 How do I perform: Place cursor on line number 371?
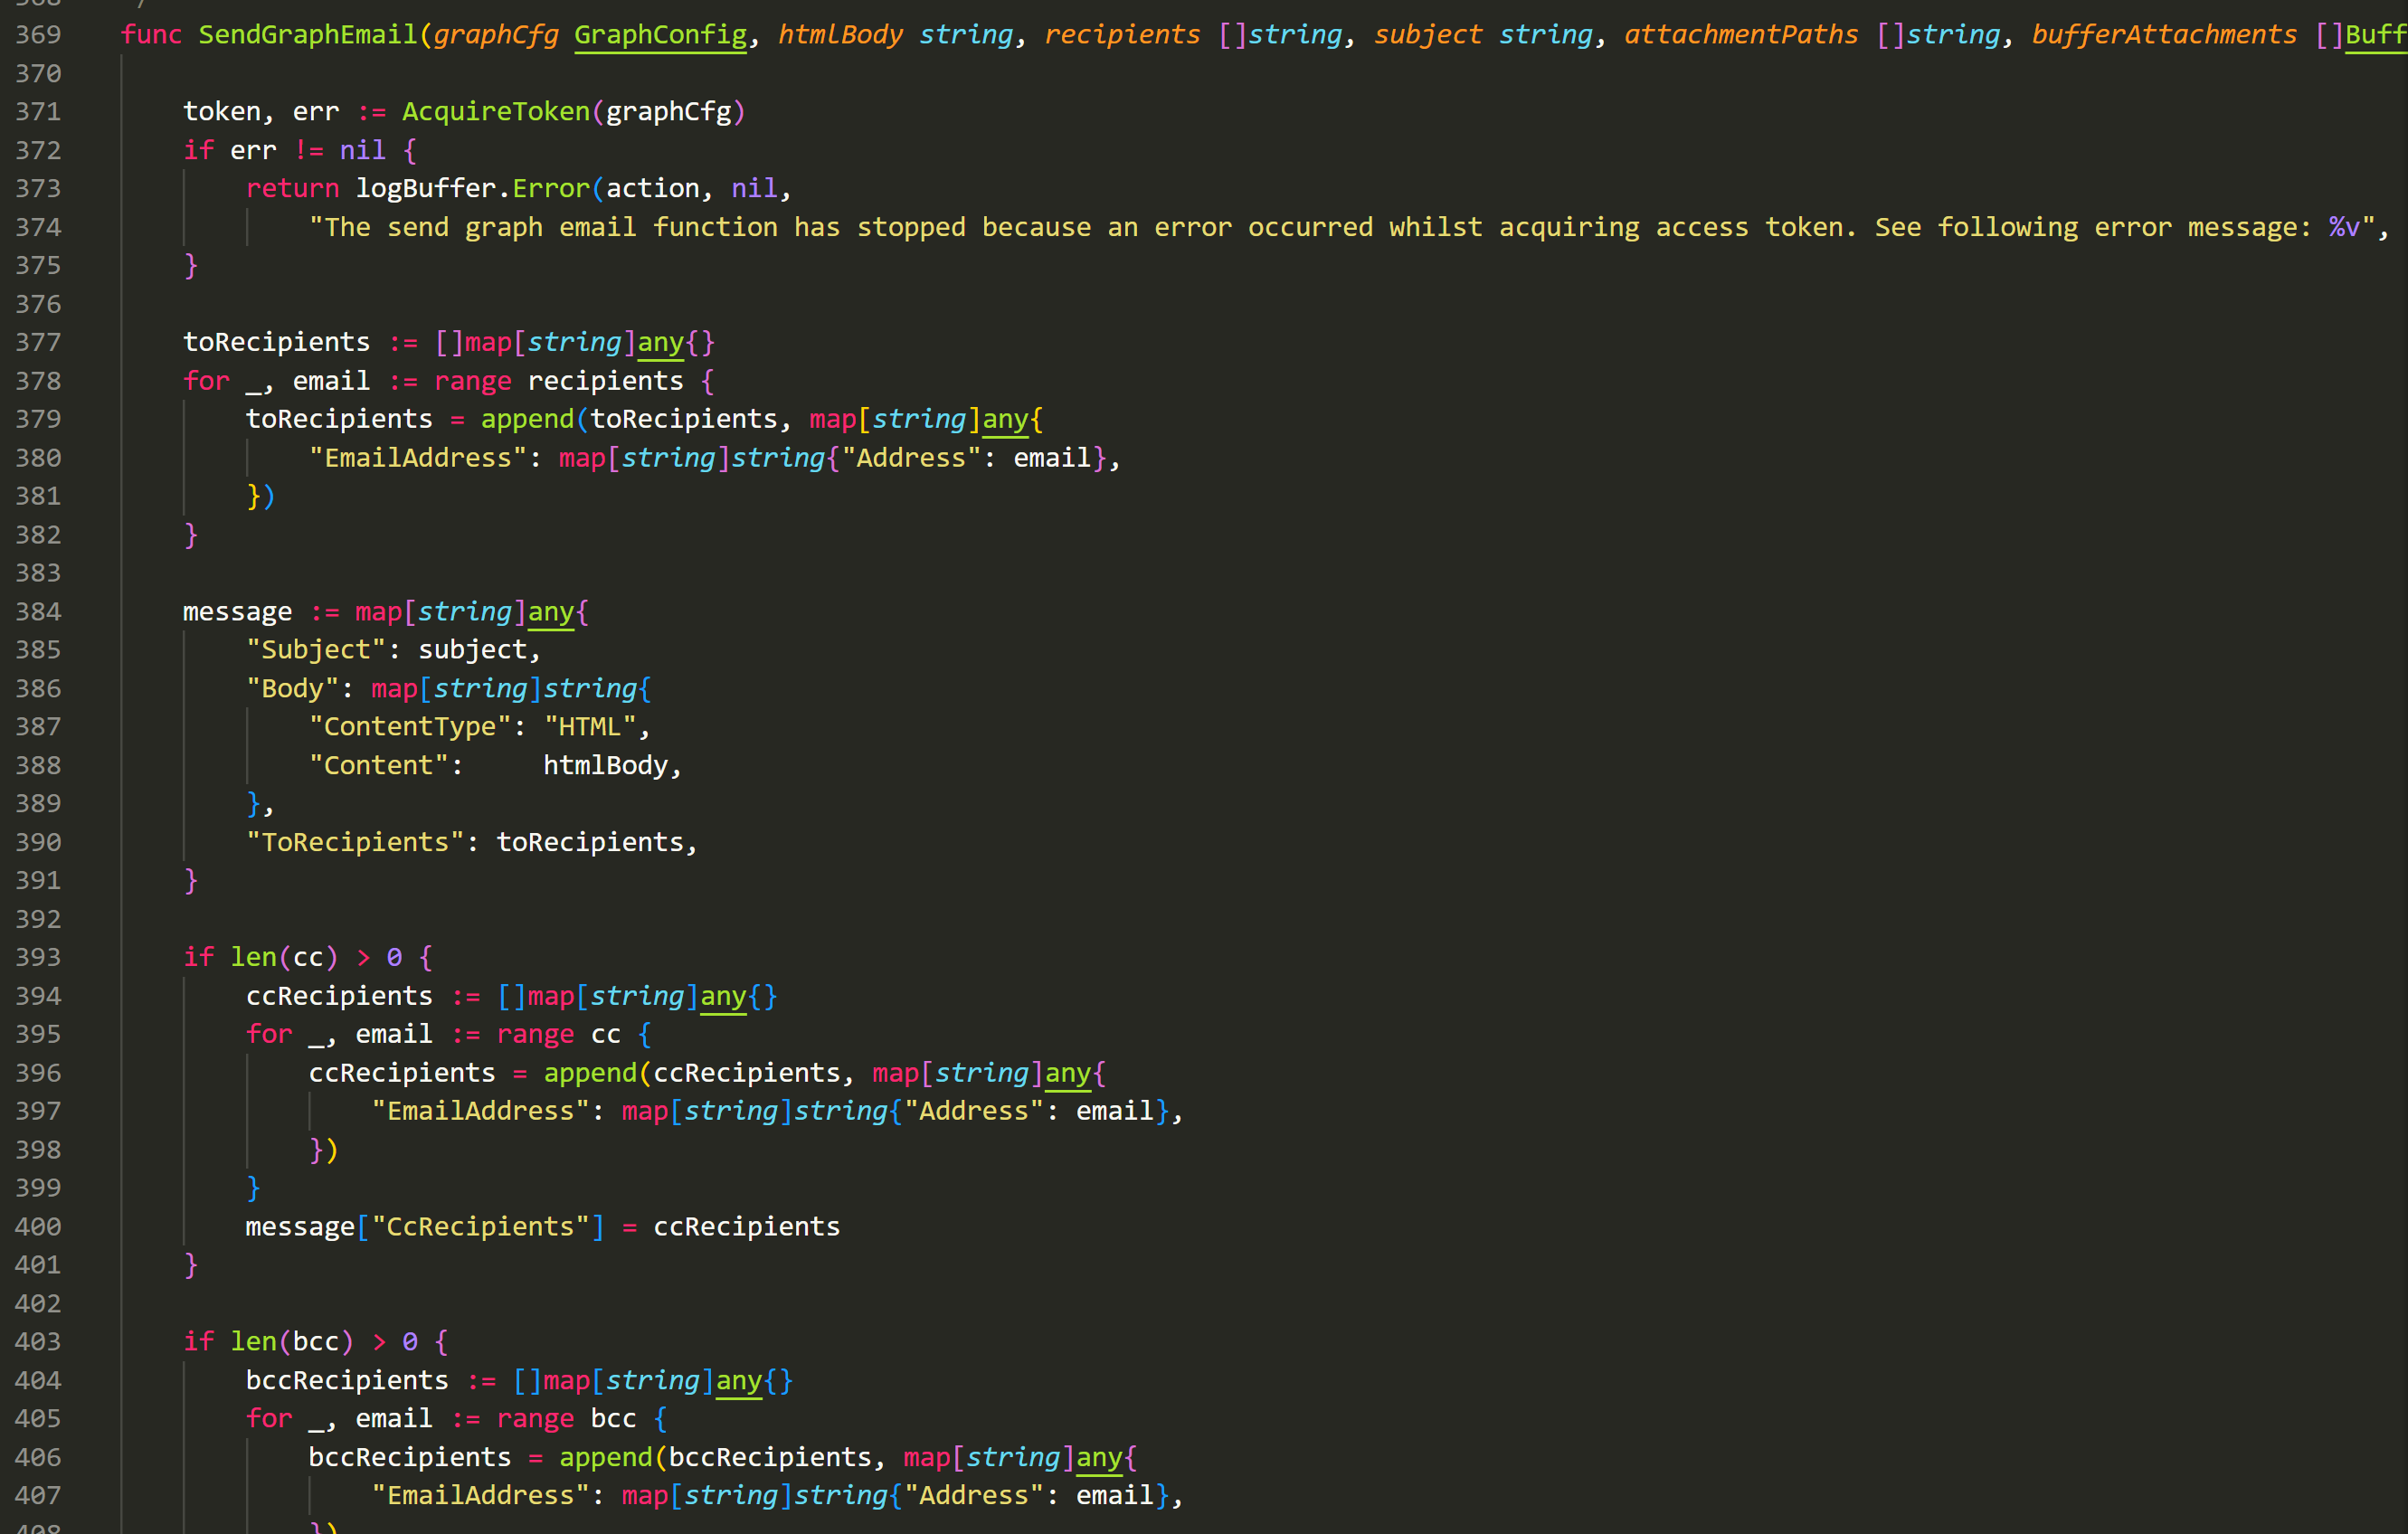coord(38,111)
